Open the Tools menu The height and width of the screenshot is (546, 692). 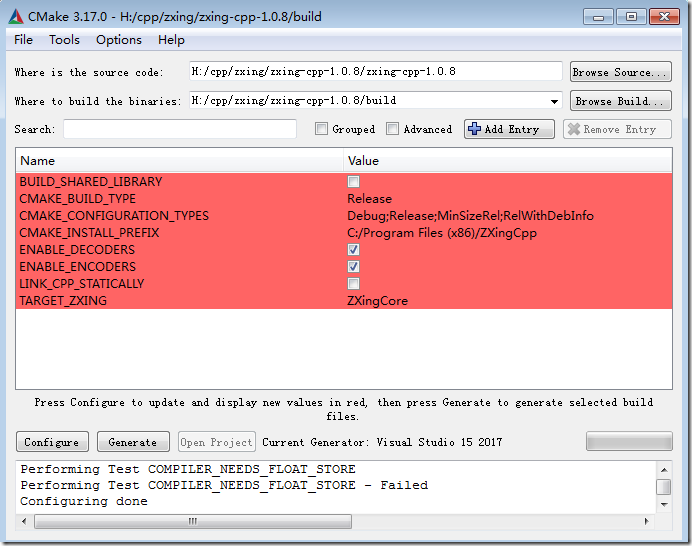(64, 40)
